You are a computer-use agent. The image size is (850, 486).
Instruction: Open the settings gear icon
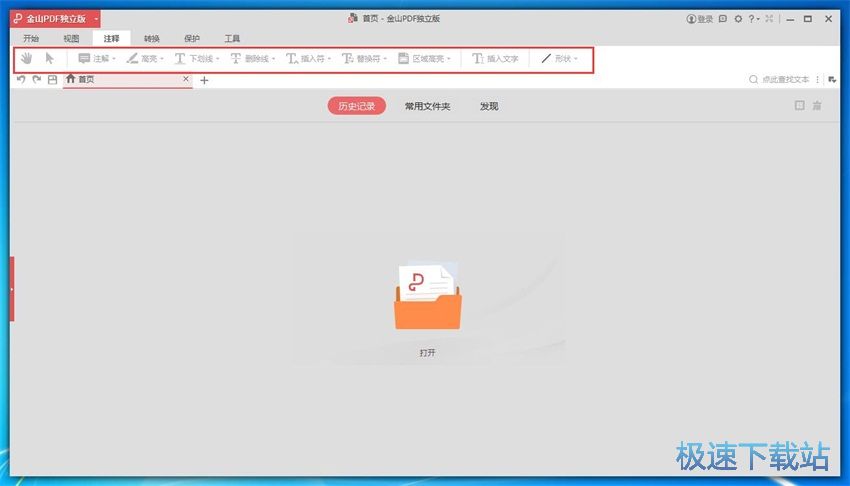click(x=738, y=19)
